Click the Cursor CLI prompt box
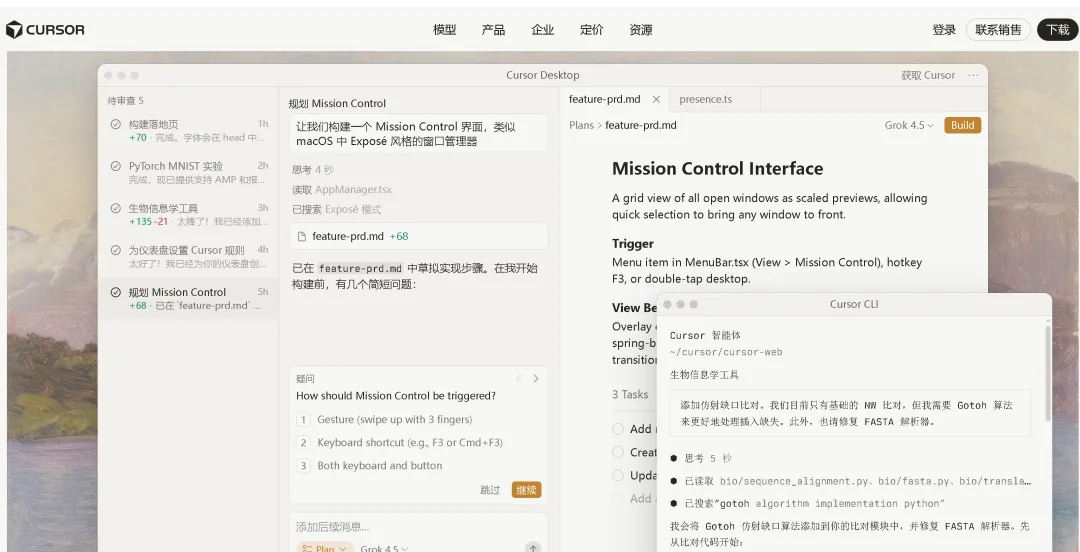The image size is (1080, 552). [850, 413]
